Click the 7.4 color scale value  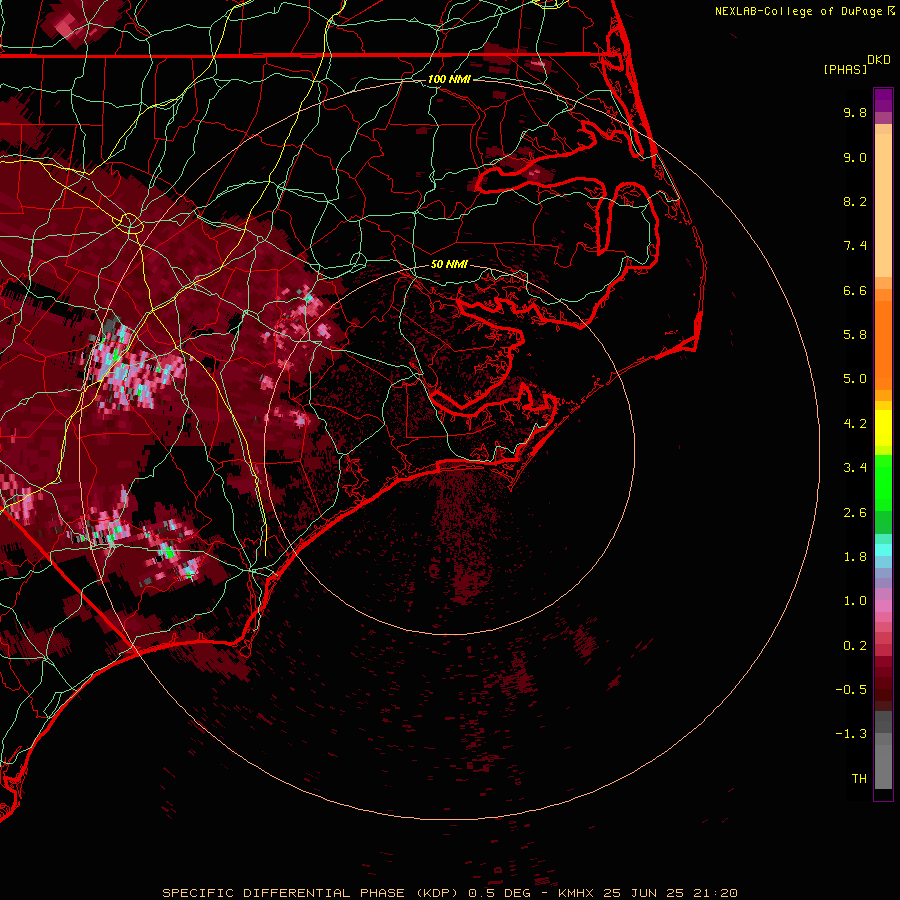pyautogui.click(x=855, y=246)
